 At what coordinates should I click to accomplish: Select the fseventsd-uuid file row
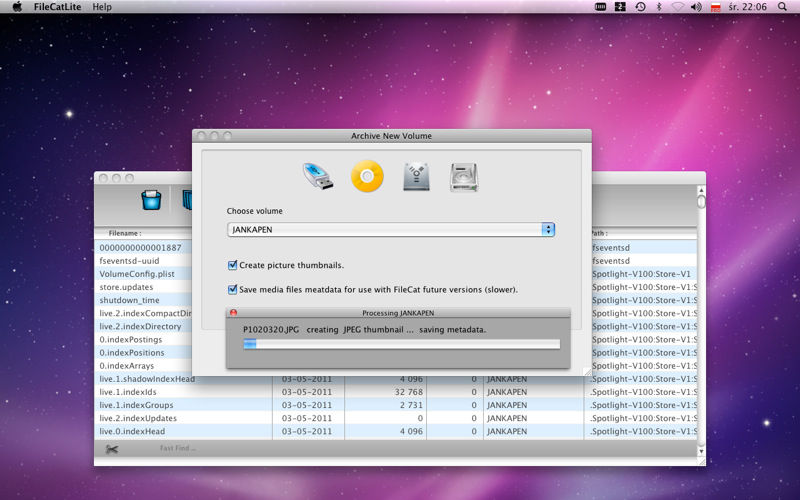(129, 261)
